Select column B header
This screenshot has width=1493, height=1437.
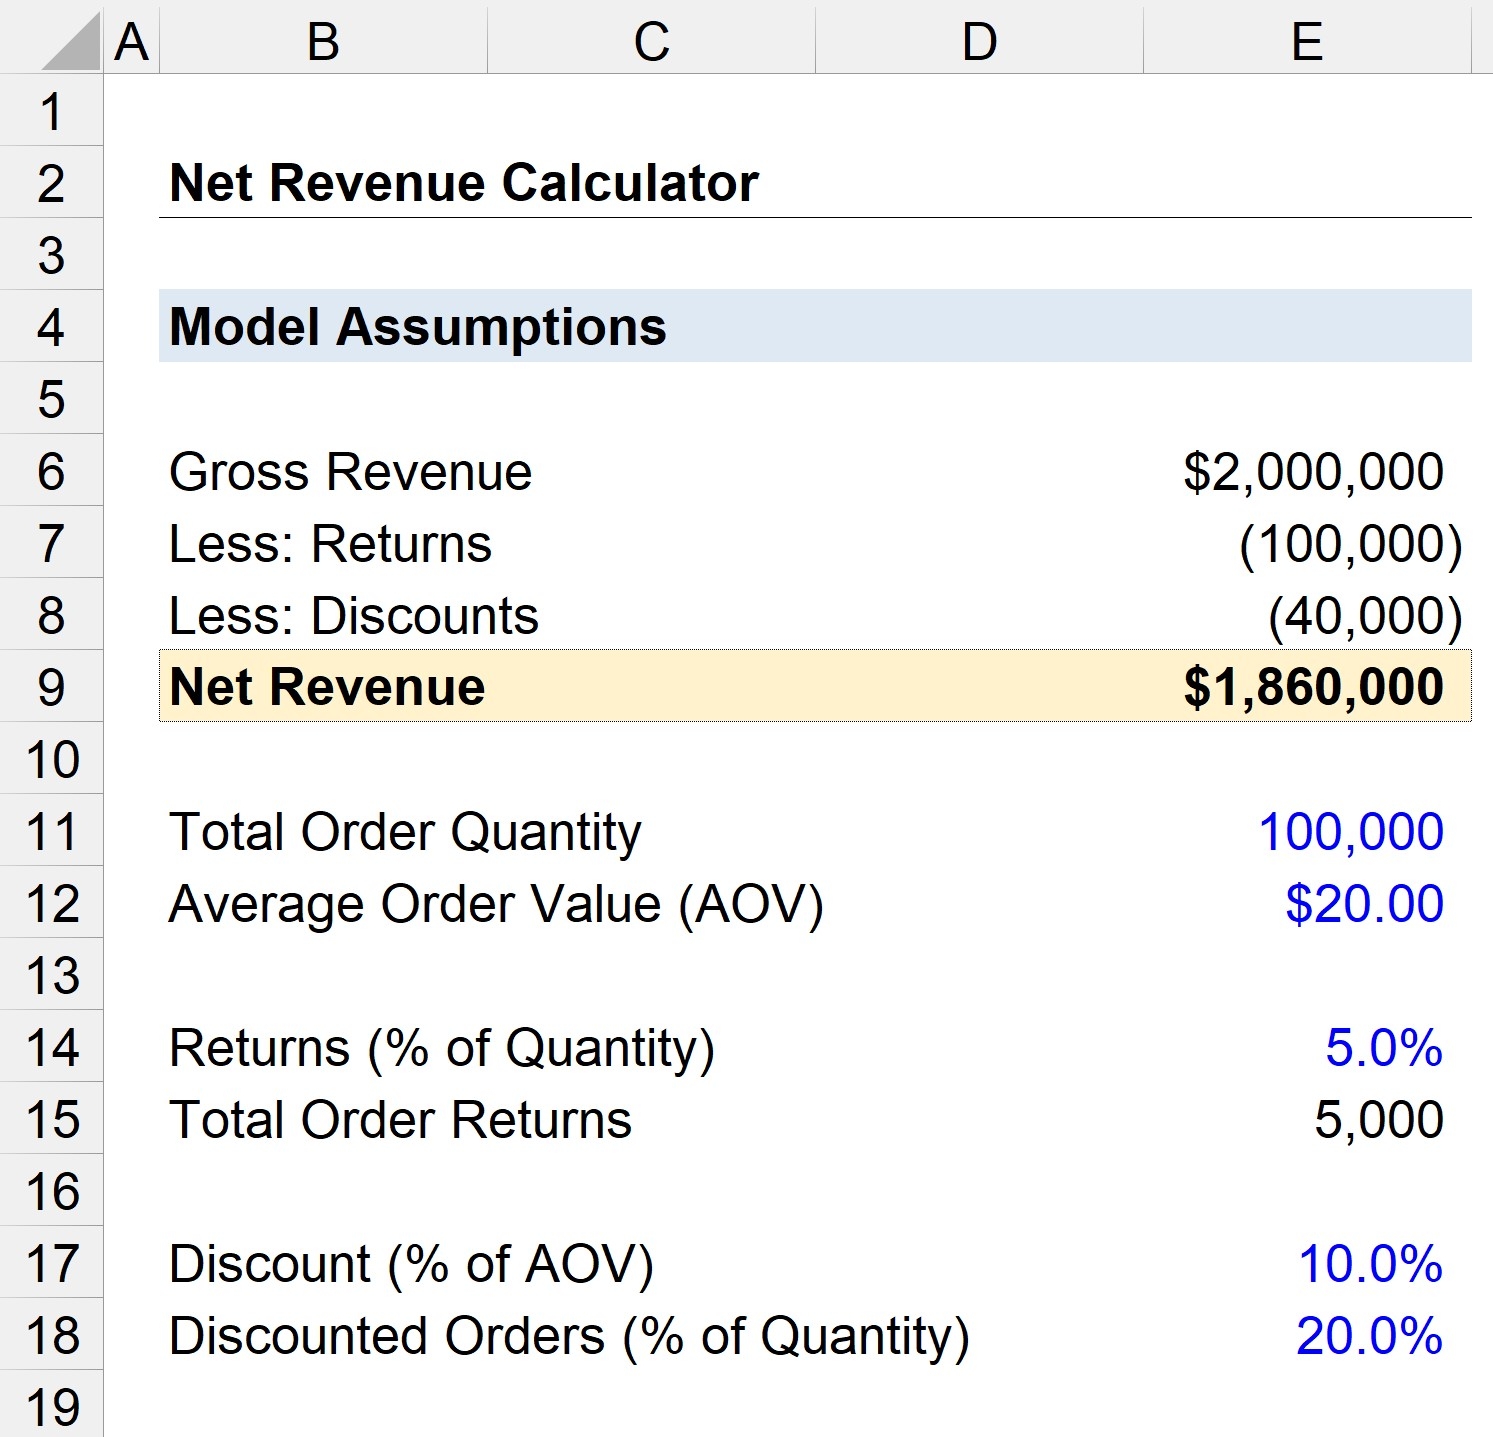point(323,42)
